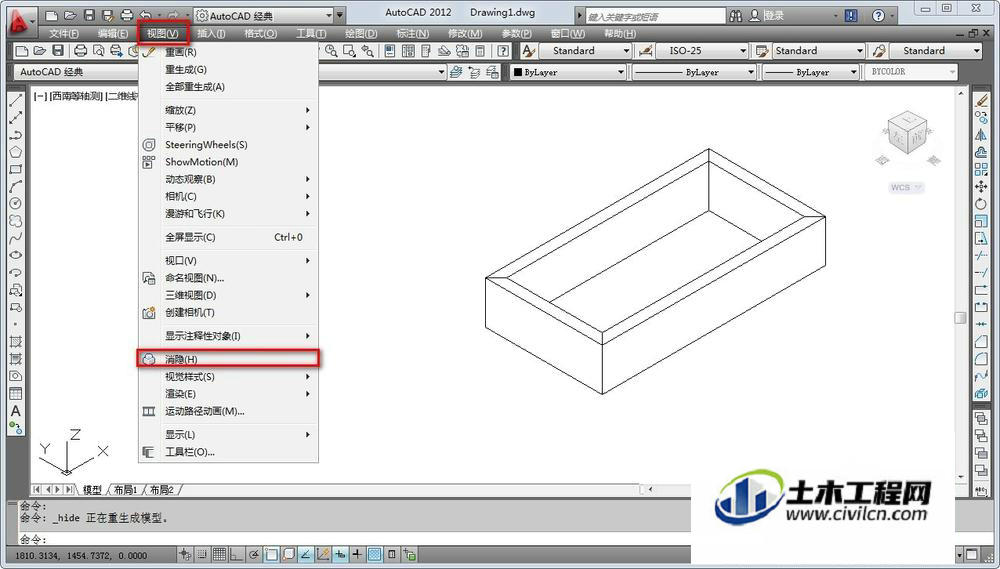The width and height of the screenshot is (1000, 569).
Task: Click the Array tool in modify toolbar
Action: (x=982, y=169)
